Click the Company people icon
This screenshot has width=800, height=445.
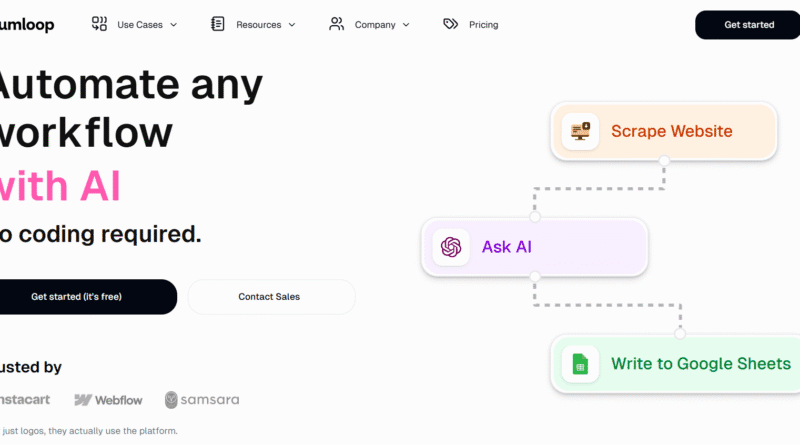click(337, 24)
